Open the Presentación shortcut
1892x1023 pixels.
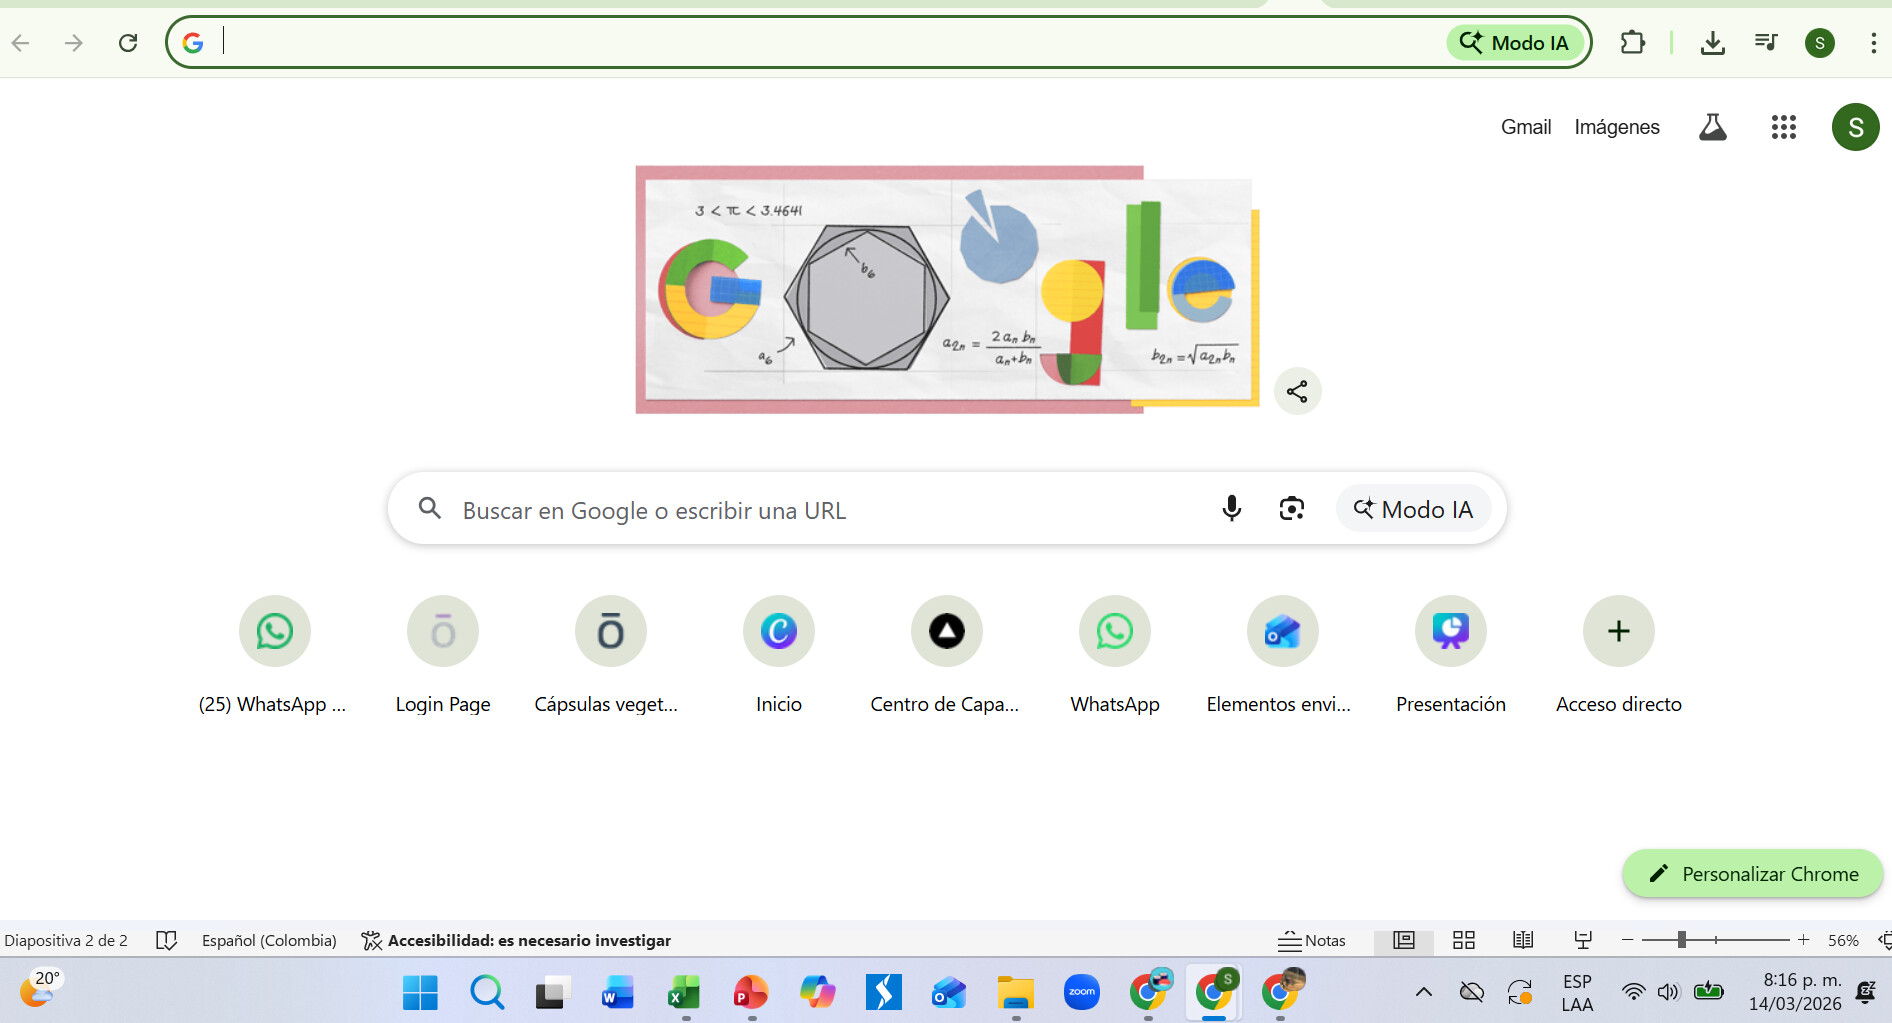click(1450, 632)
